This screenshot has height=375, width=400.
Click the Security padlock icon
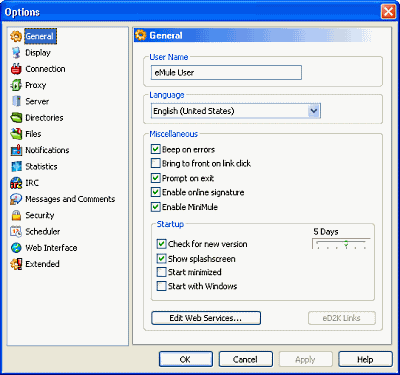pyautogui.click(x=16, y=215)
